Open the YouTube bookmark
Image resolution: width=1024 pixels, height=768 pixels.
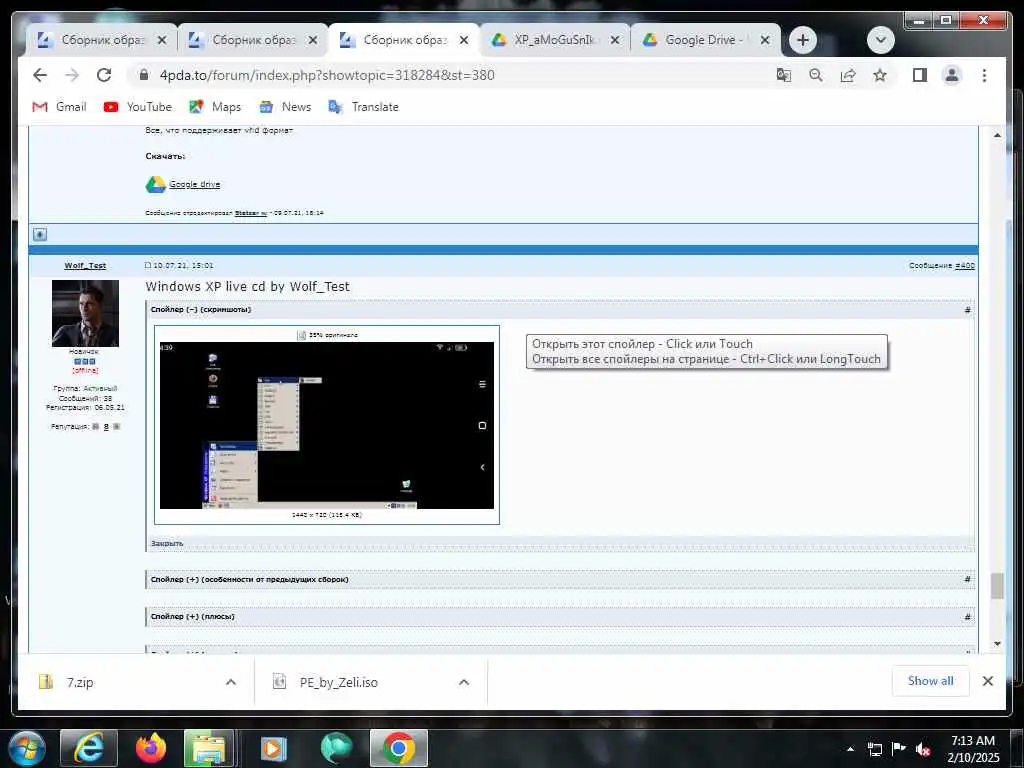click(x=138, y=106)
